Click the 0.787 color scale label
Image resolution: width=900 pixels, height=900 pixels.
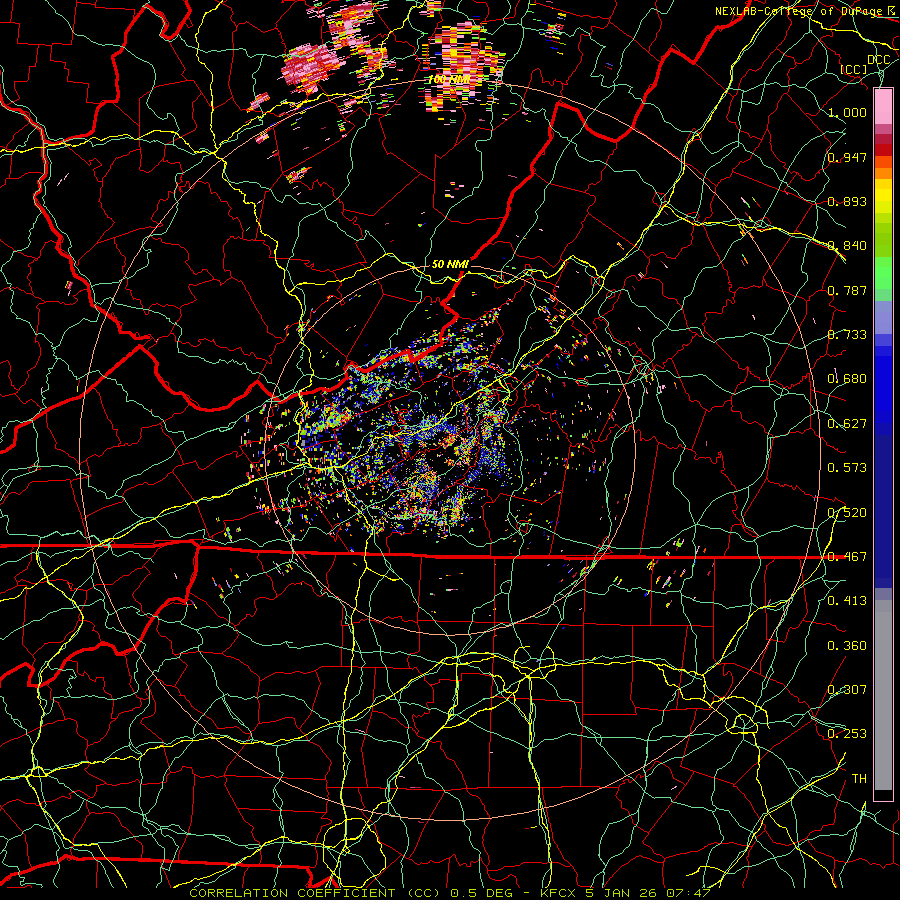[x=847, y=290]
